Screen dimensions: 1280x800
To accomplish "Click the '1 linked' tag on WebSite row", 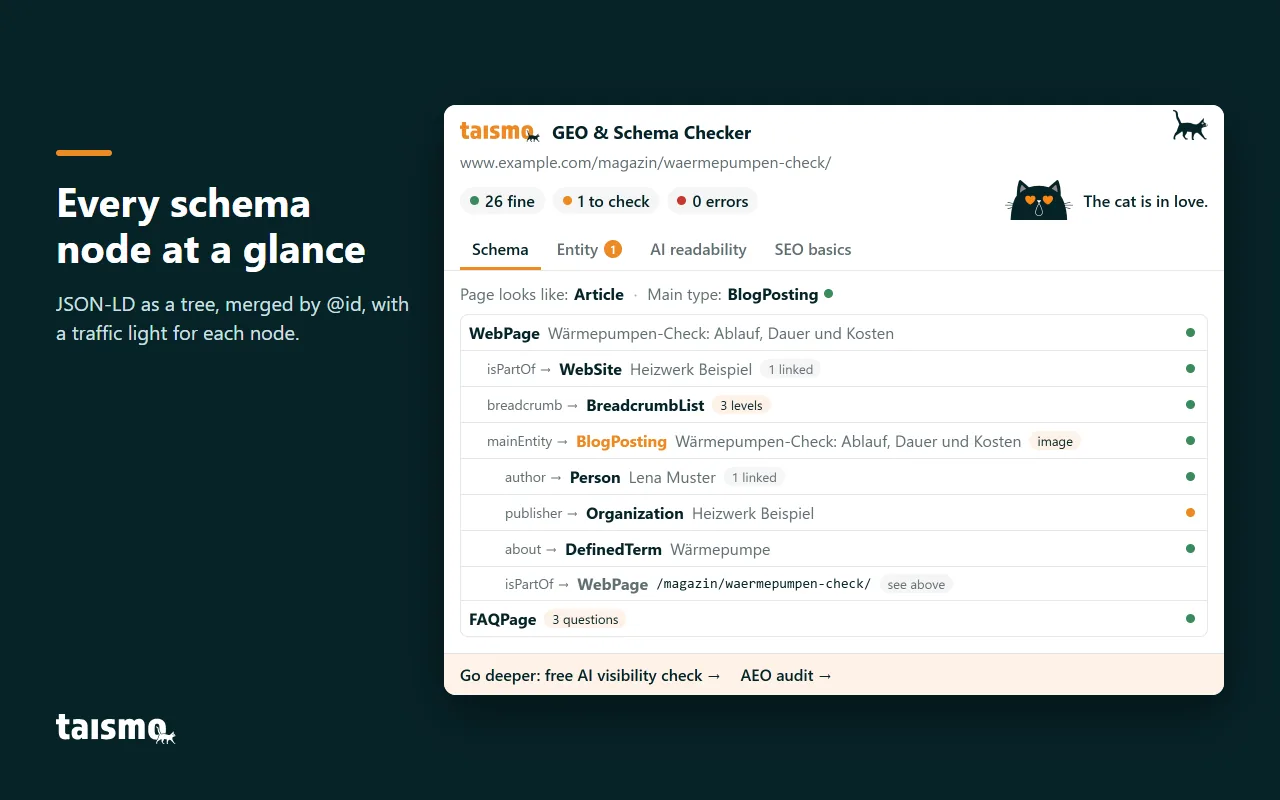I will [790, 369].
